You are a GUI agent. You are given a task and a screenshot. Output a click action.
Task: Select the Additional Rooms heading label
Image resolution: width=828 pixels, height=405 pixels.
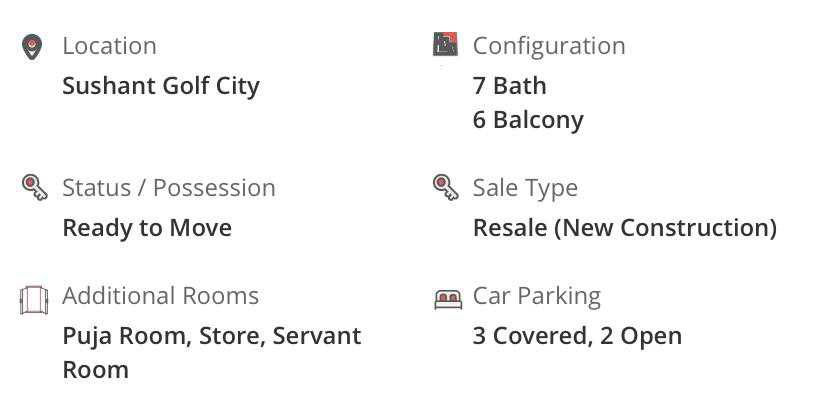click(x=160, y=296)
